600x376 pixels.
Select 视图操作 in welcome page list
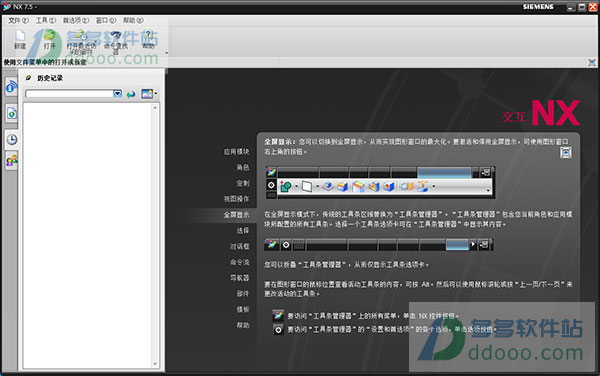[236, 199]
